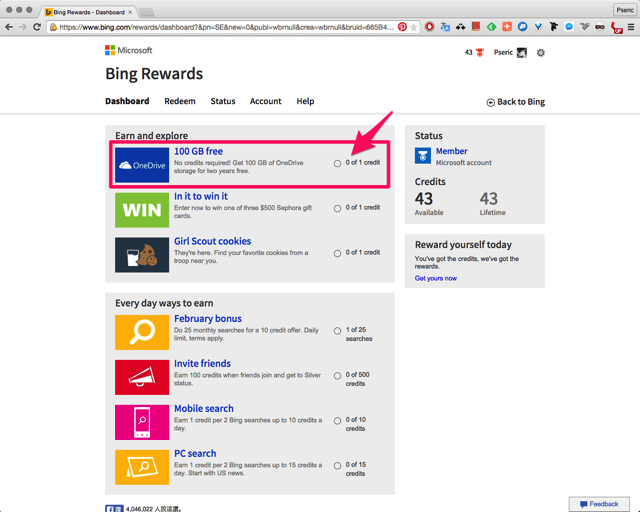Click the blue circle chat extension icon

point(522,27)
